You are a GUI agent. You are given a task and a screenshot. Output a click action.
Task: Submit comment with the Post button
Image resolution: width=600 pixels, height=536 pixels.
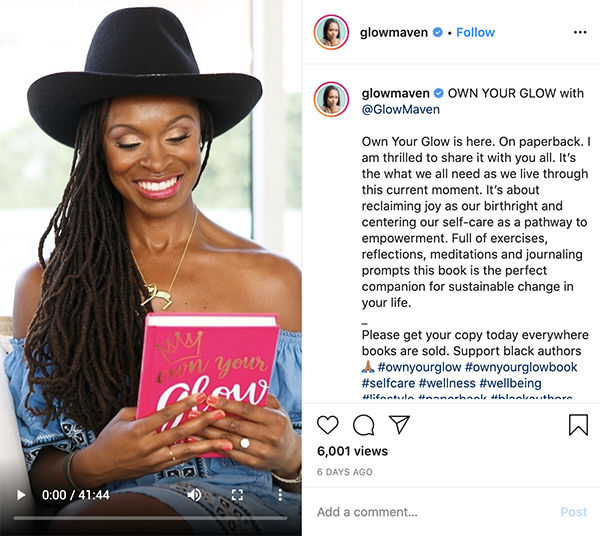[x=574, y=512]
